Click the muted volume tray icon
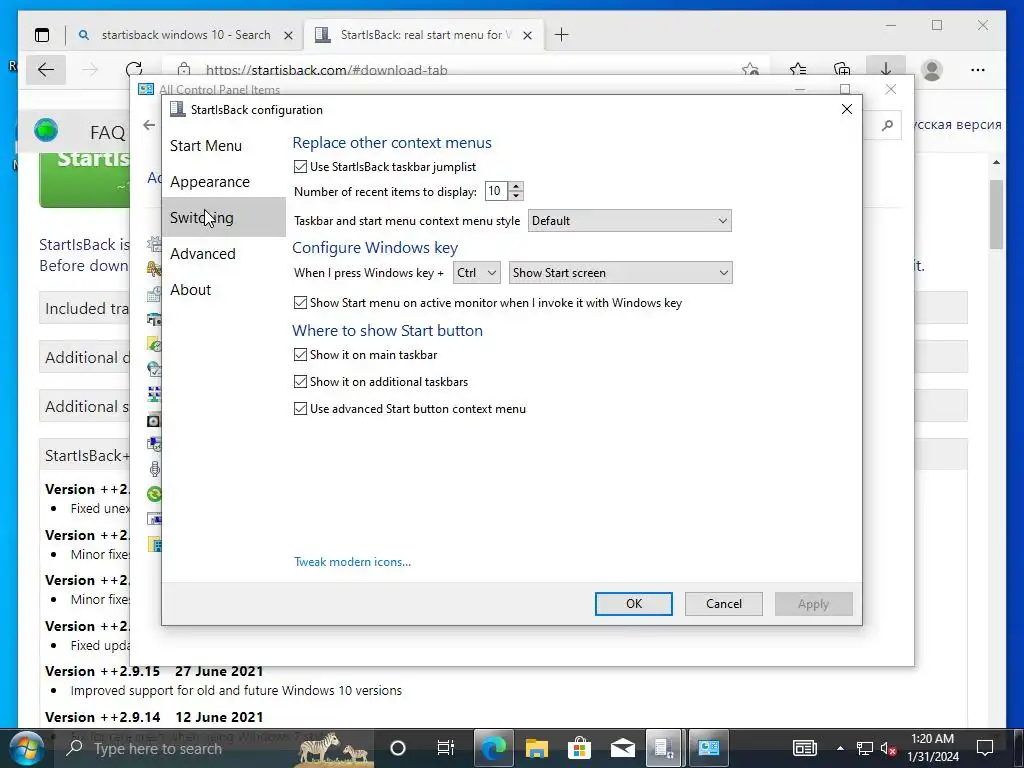Image resolution: width=1024 pixels, height=768 pixels. click(x=888, y=748)
